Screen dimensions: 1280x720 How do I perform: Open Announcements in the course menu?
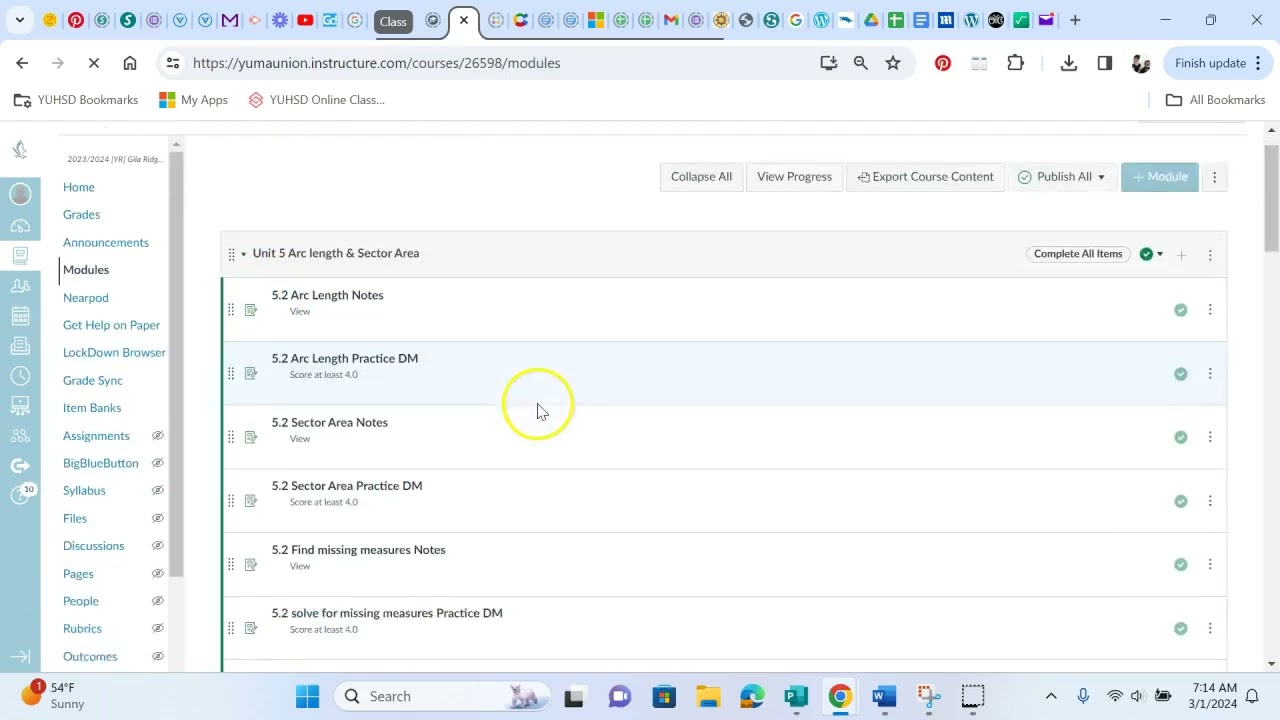[106, 243]
